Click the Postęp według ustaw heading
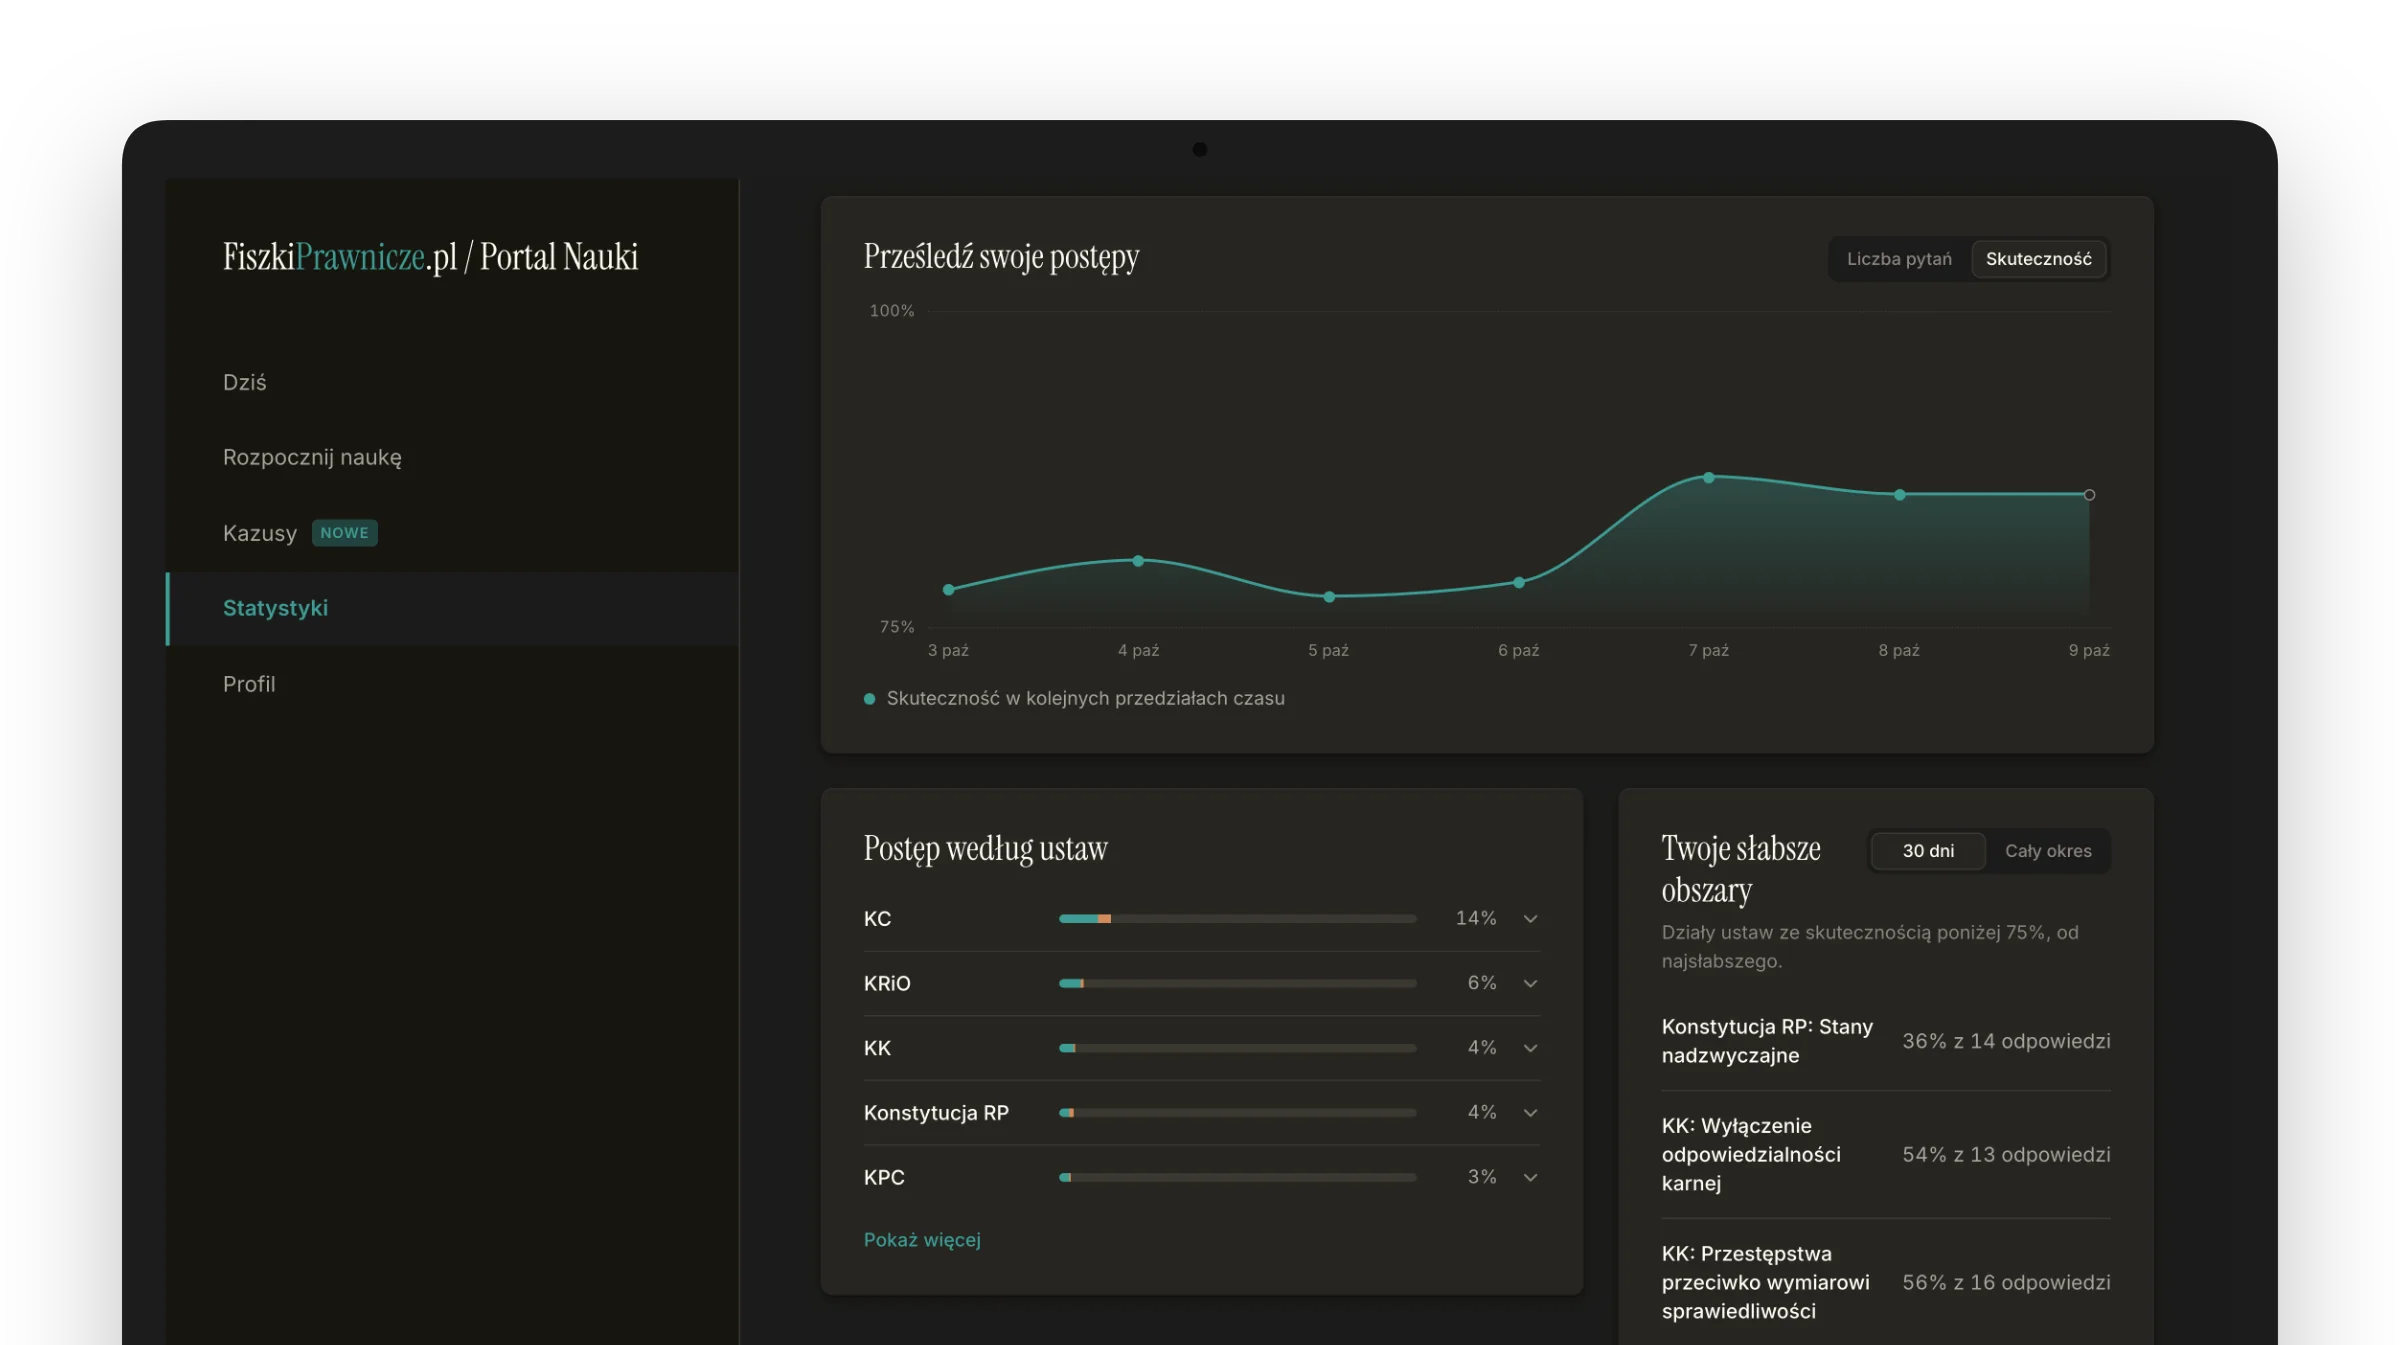Screen dimensions: 2400x1345 (985, 849)
